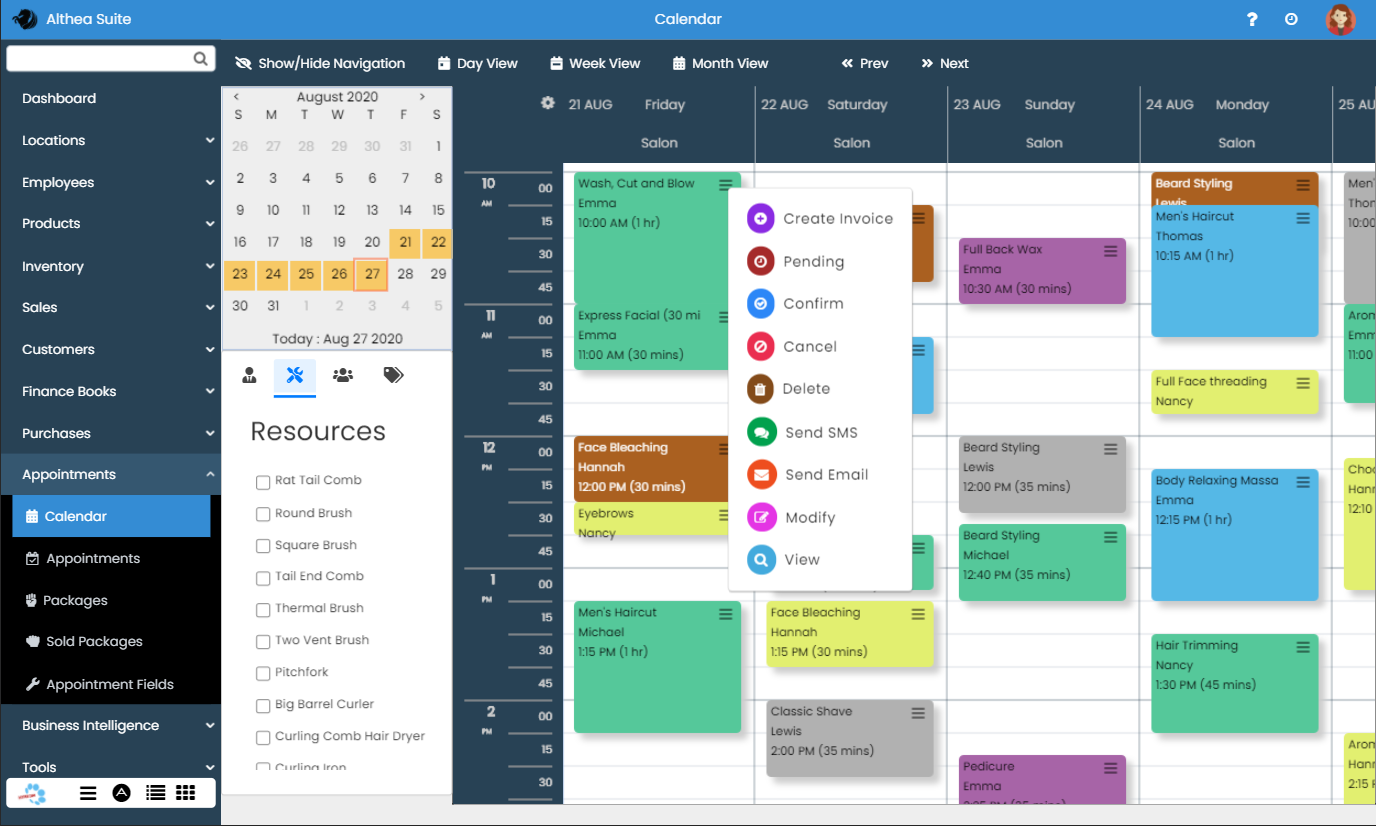
Task: Click the hamburger lines icon in bottom bar
Action: point(88,792)
